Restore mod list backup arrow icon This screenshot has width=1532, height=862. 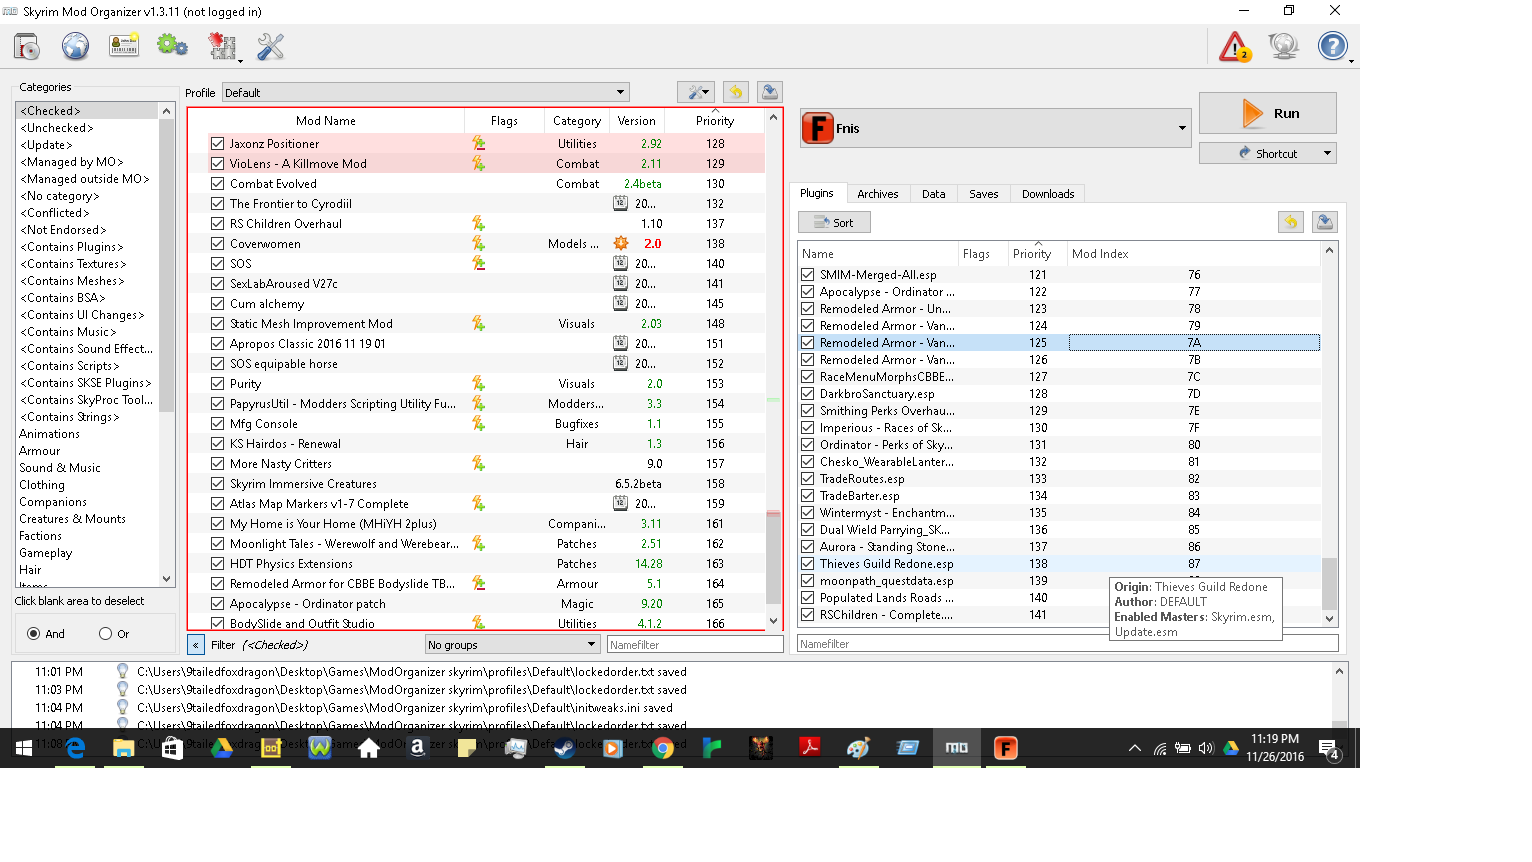click(735, 92)
